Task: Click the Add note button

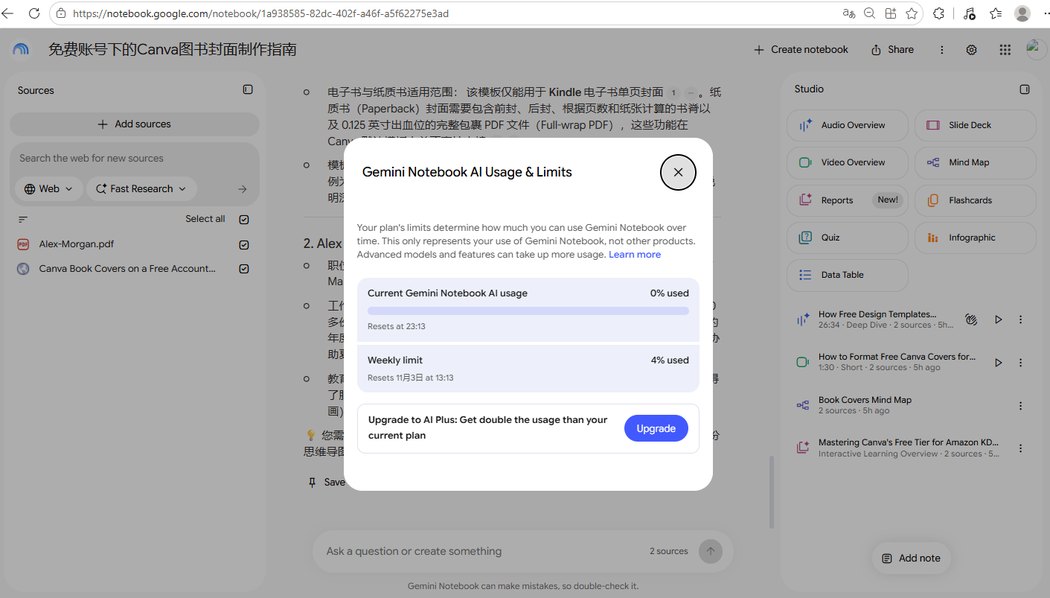Action: [x=911, y=558]
